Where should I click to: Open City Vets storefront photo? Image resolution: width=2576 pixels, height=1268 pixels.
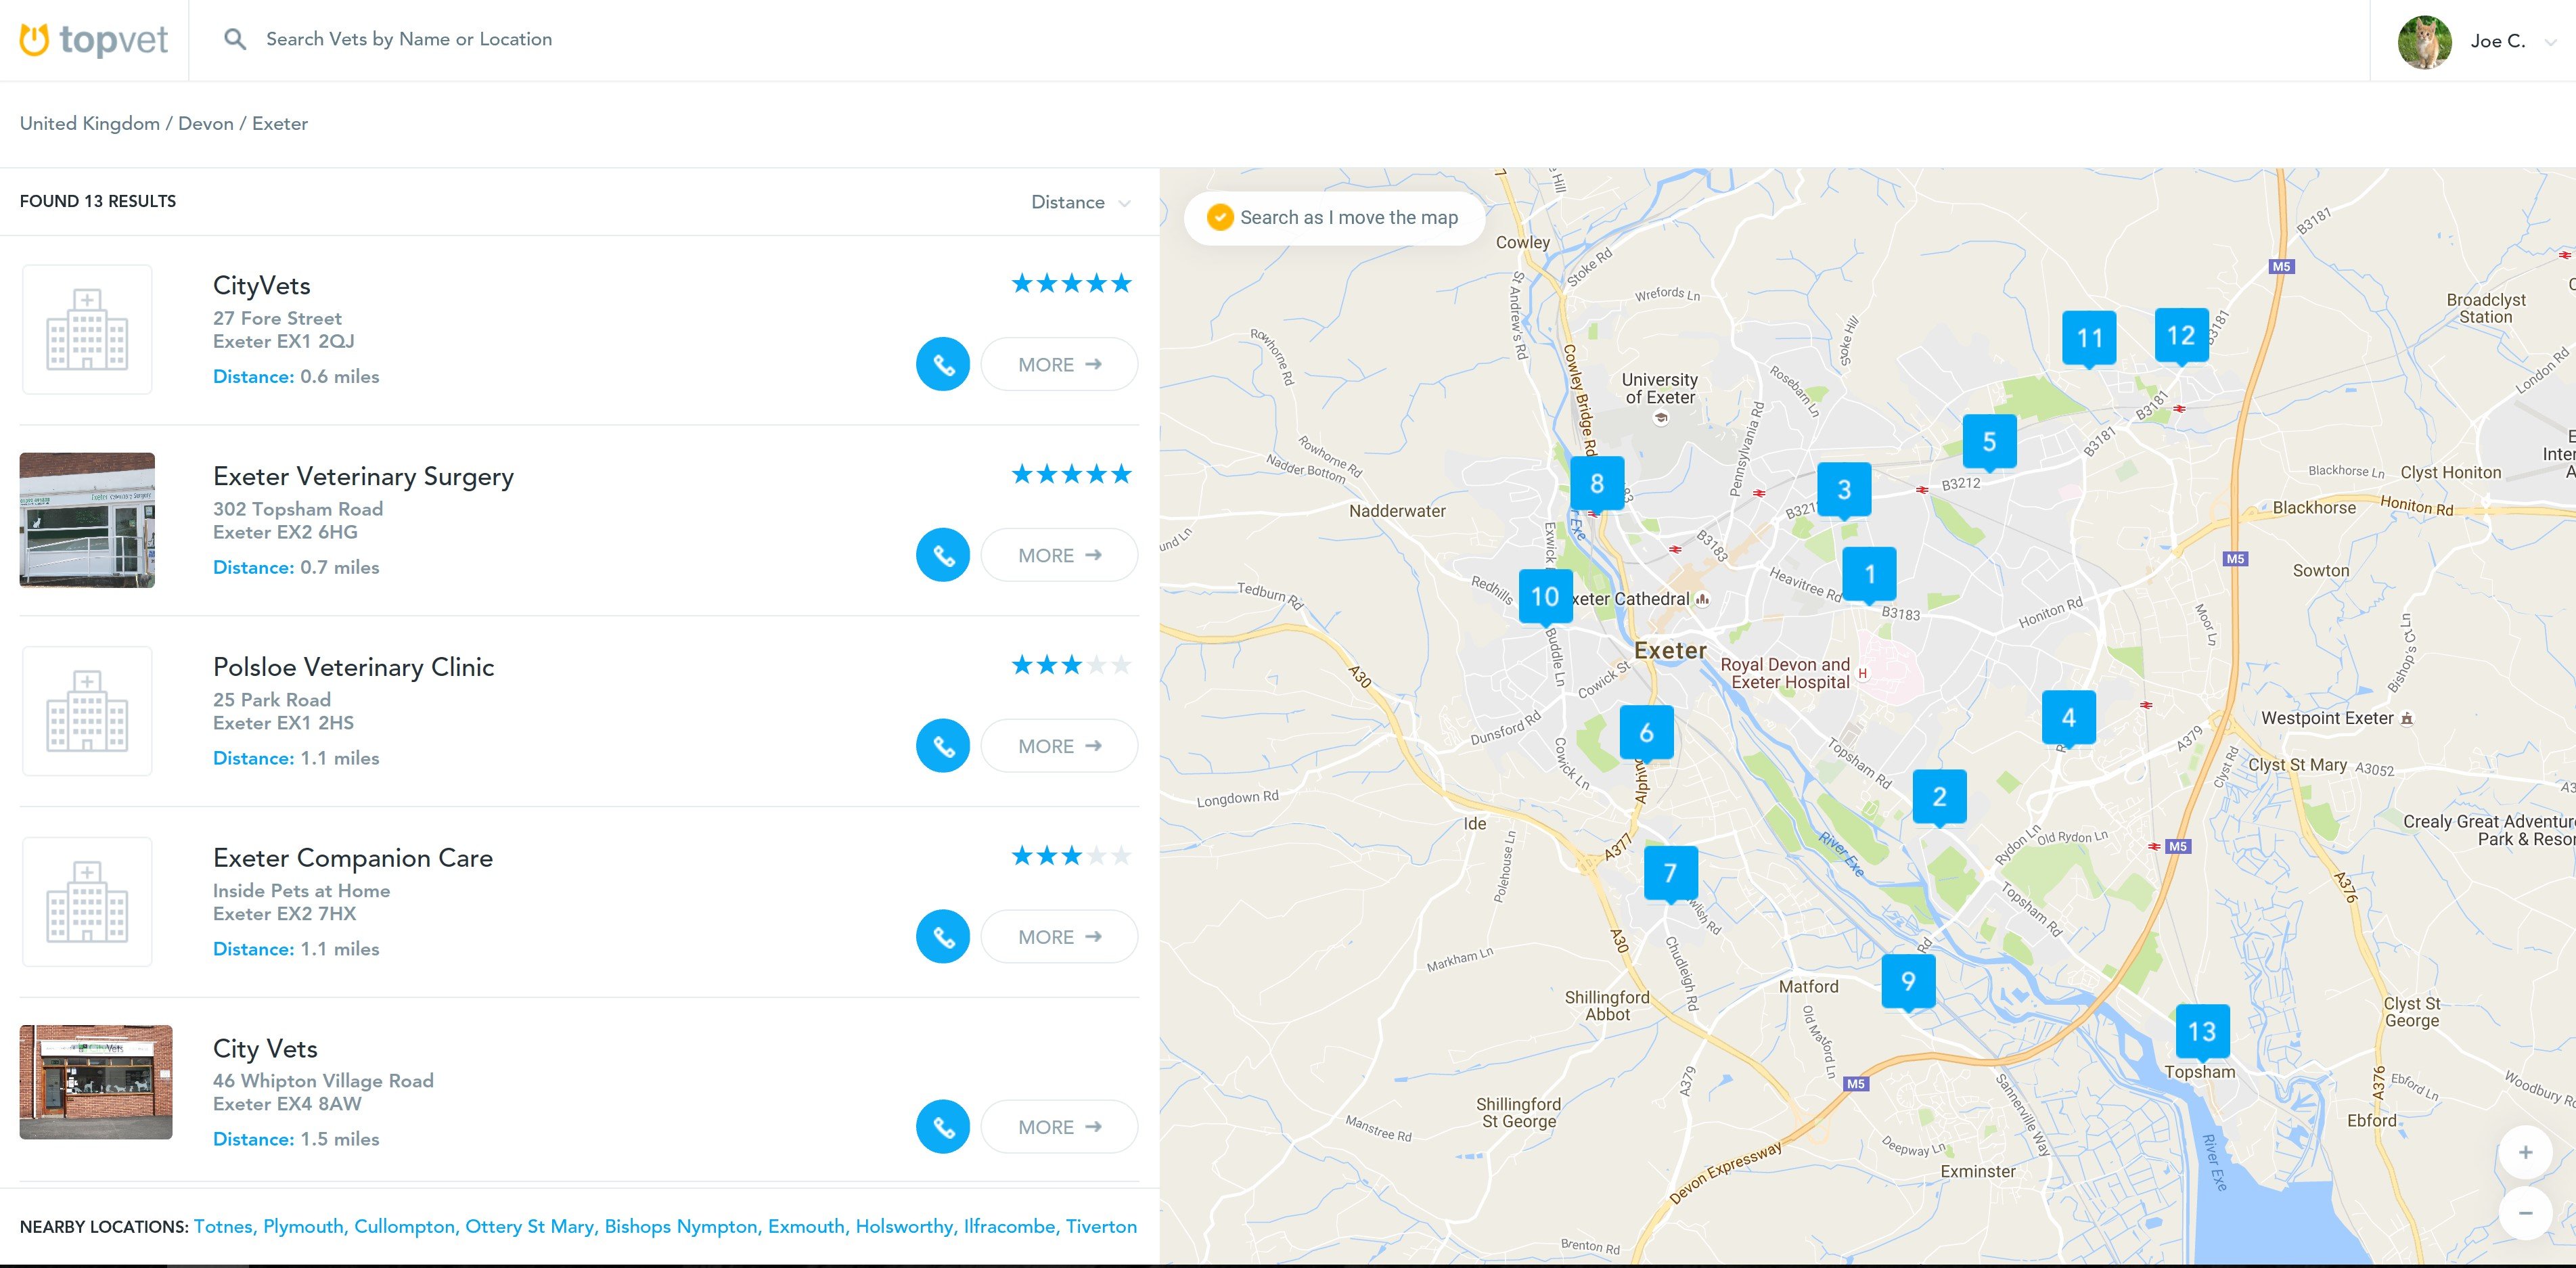click(x=96, y=1082)
